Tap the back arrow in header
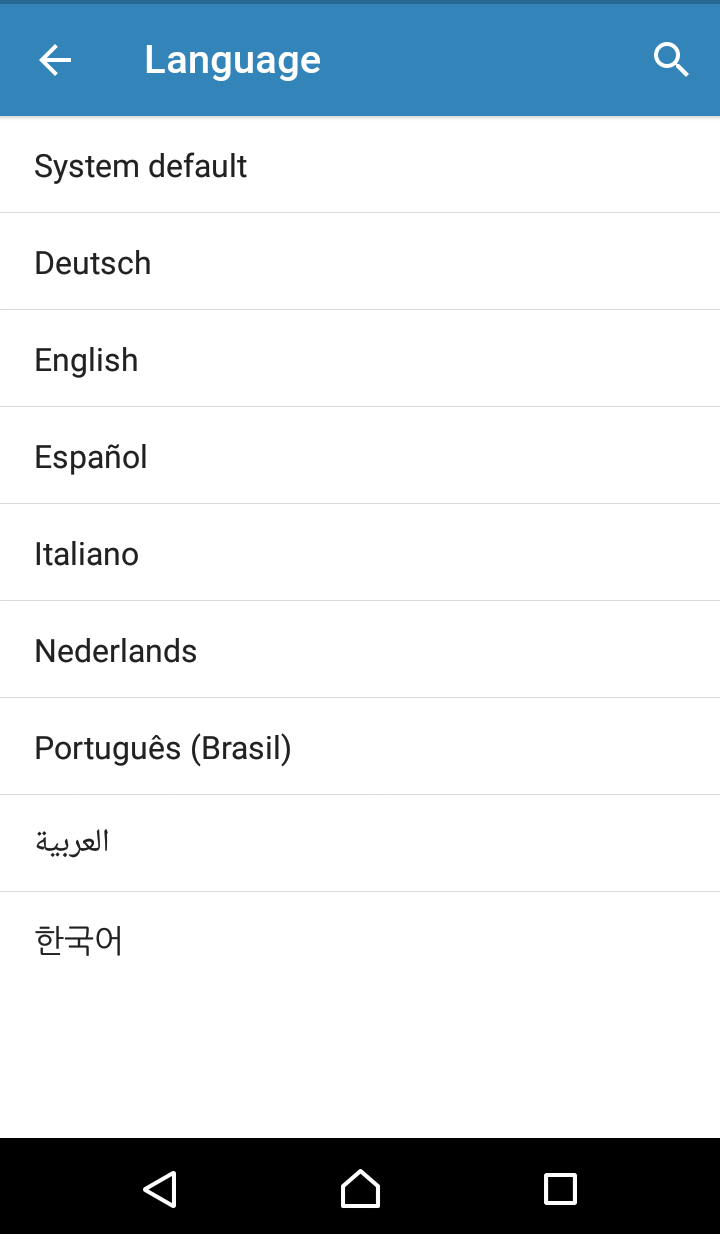 pos(55,60)
